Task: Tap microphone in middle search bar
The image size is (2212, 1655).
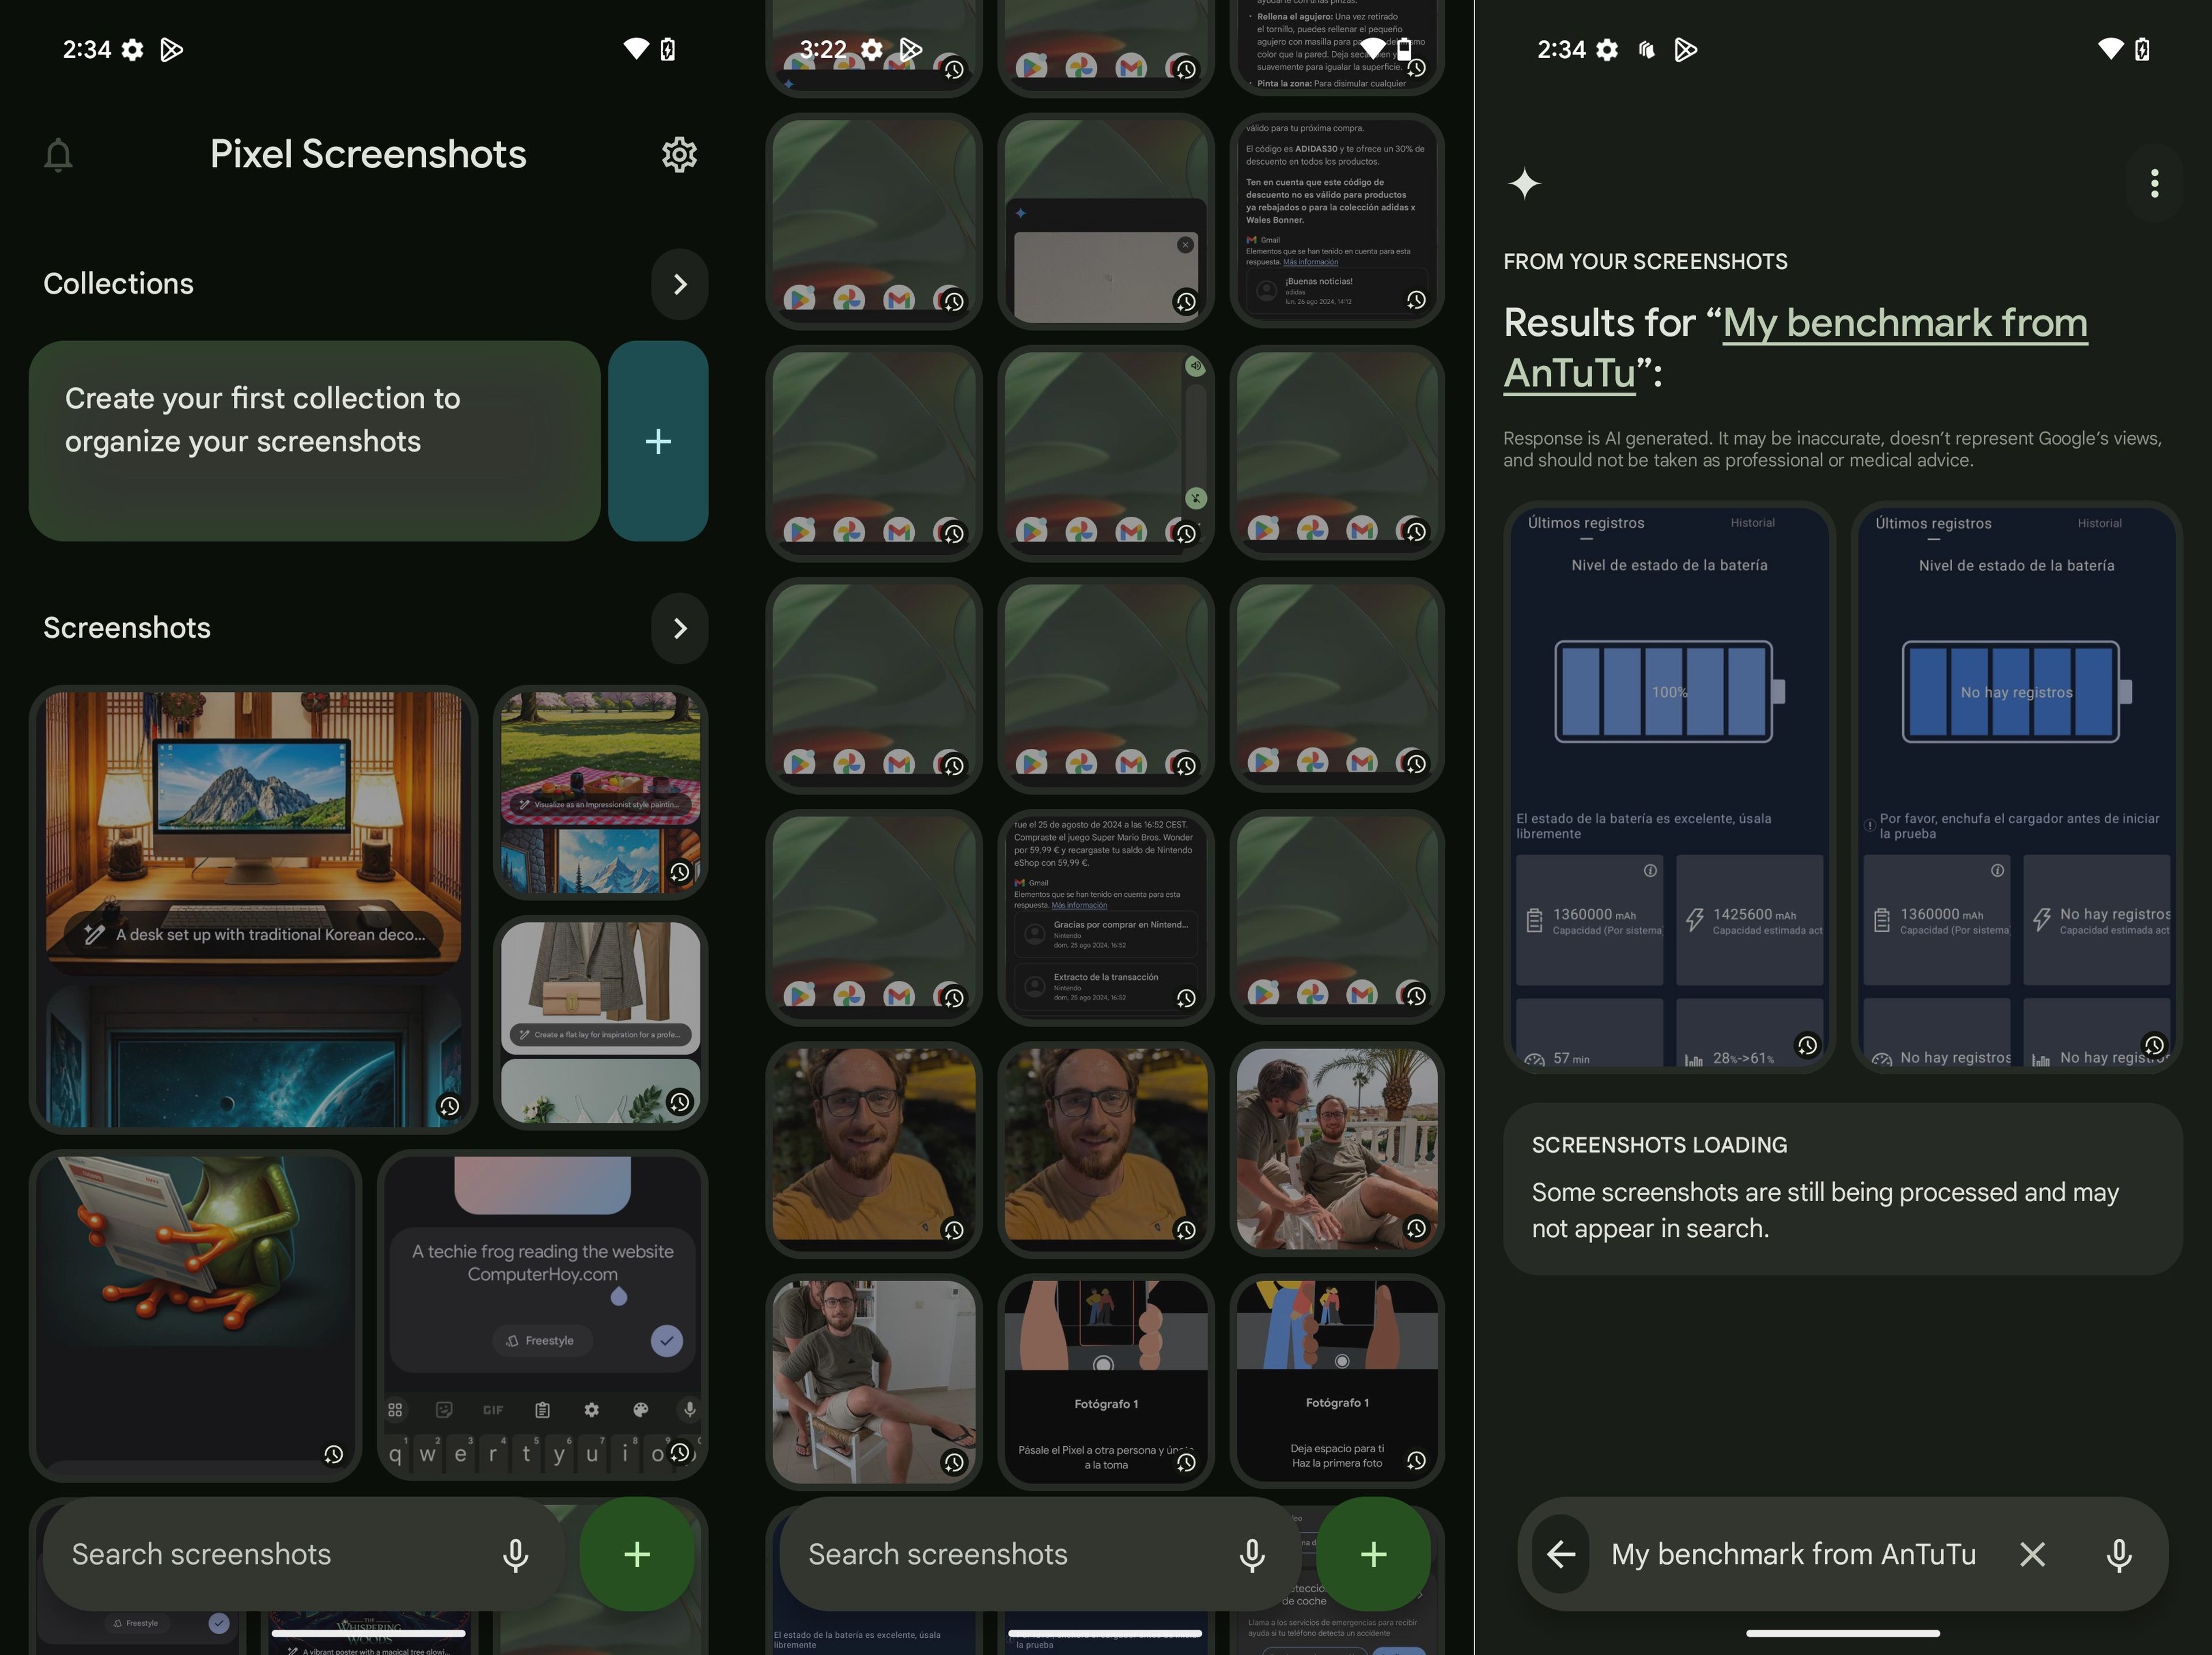Action: [1252, 1555]
